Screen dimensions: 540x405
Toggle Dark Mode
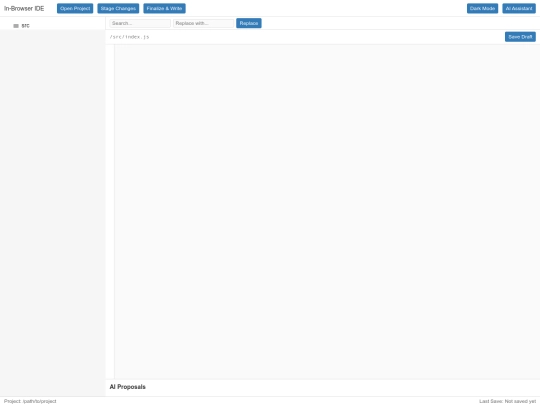tap(482, 8)
